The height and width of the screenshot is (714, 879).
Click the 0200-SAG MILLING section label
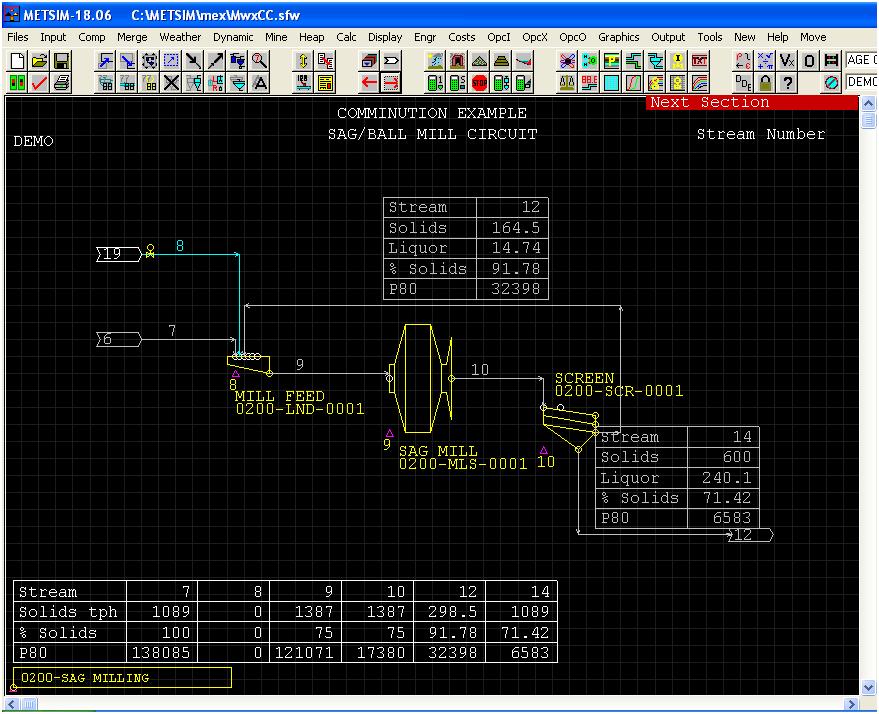122,678
